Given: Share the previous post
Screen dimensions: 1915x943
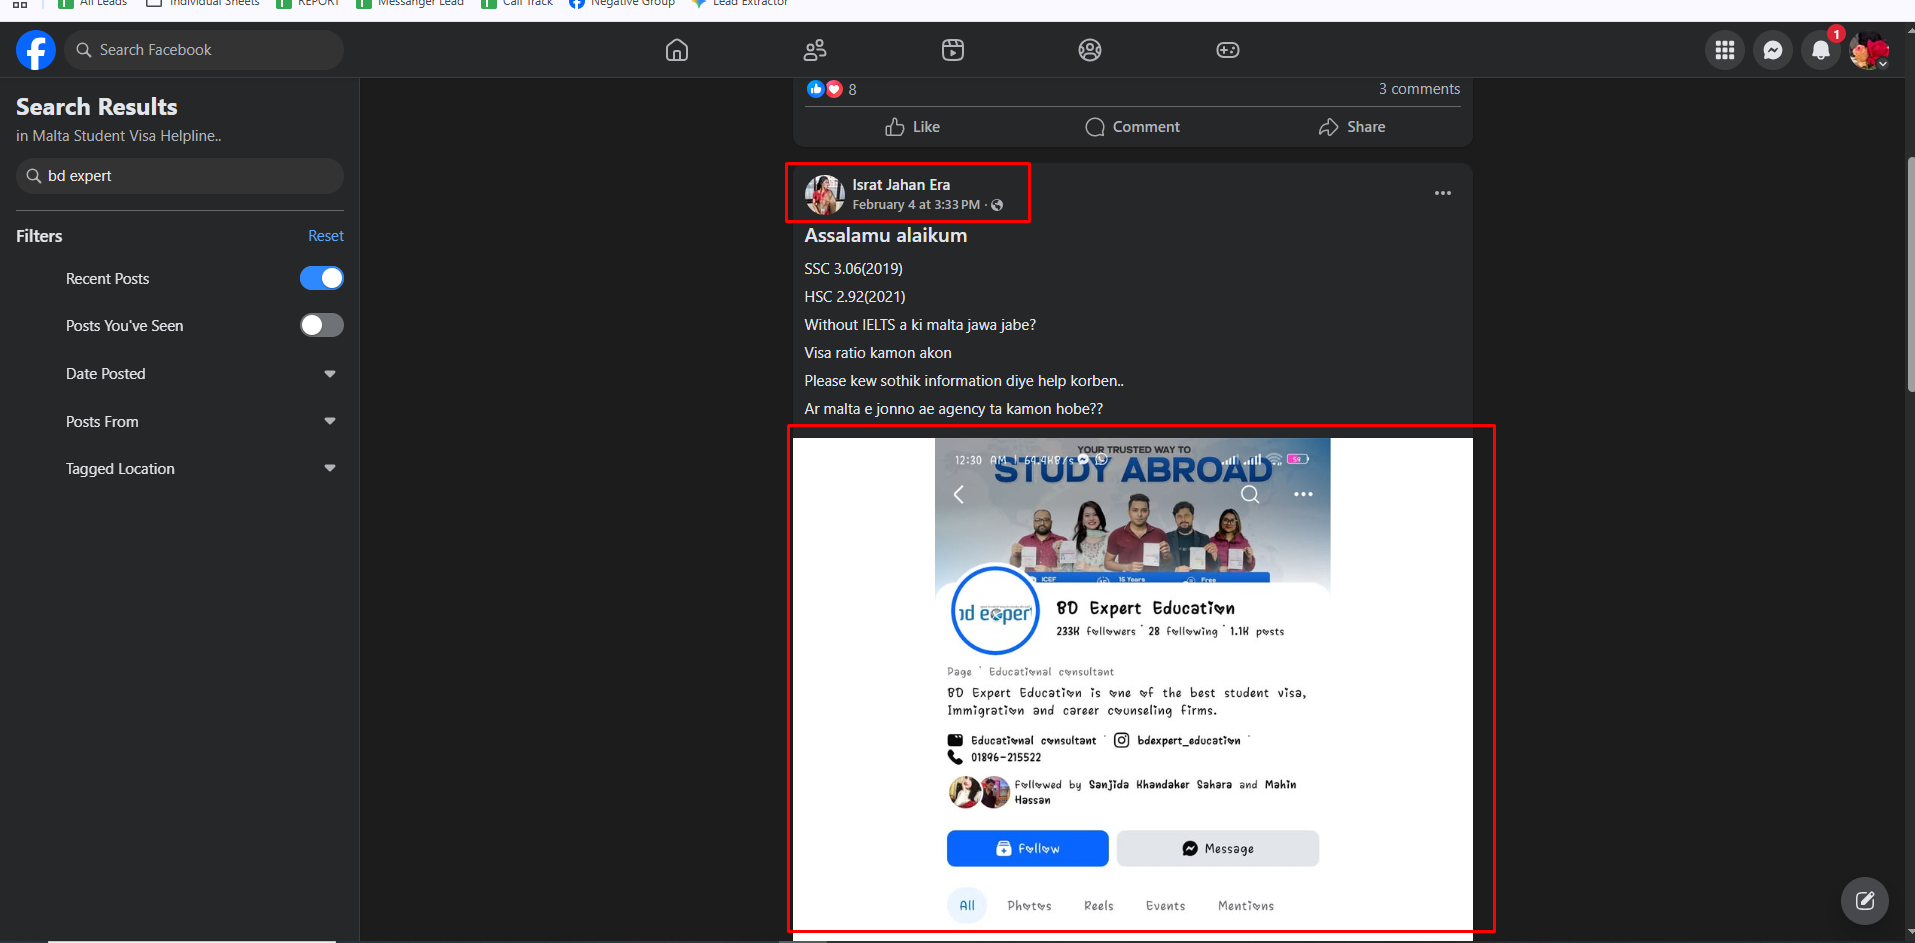Looking at the screenshot, I should tap(1352, 127).
